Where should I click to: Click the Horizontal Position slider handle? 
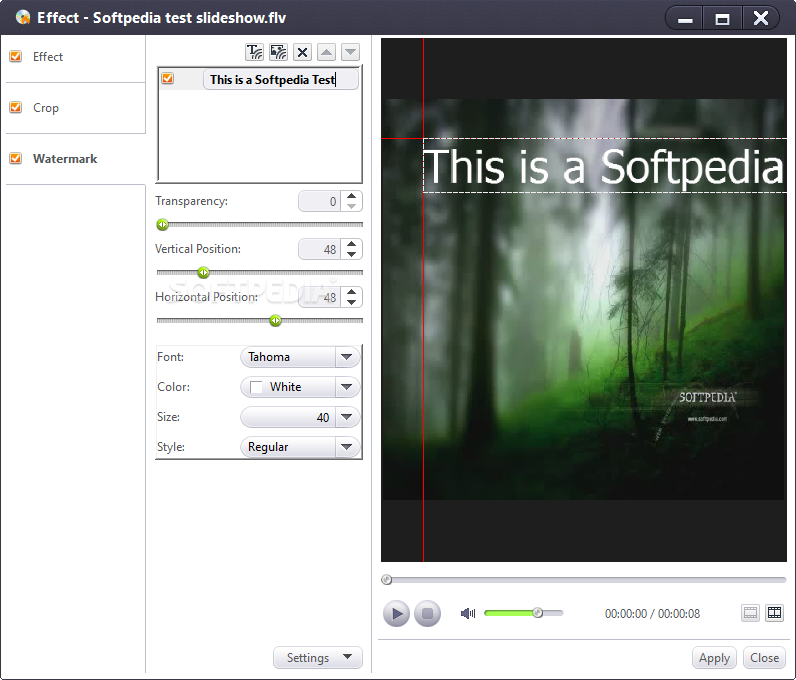click(x=276, y=320)
